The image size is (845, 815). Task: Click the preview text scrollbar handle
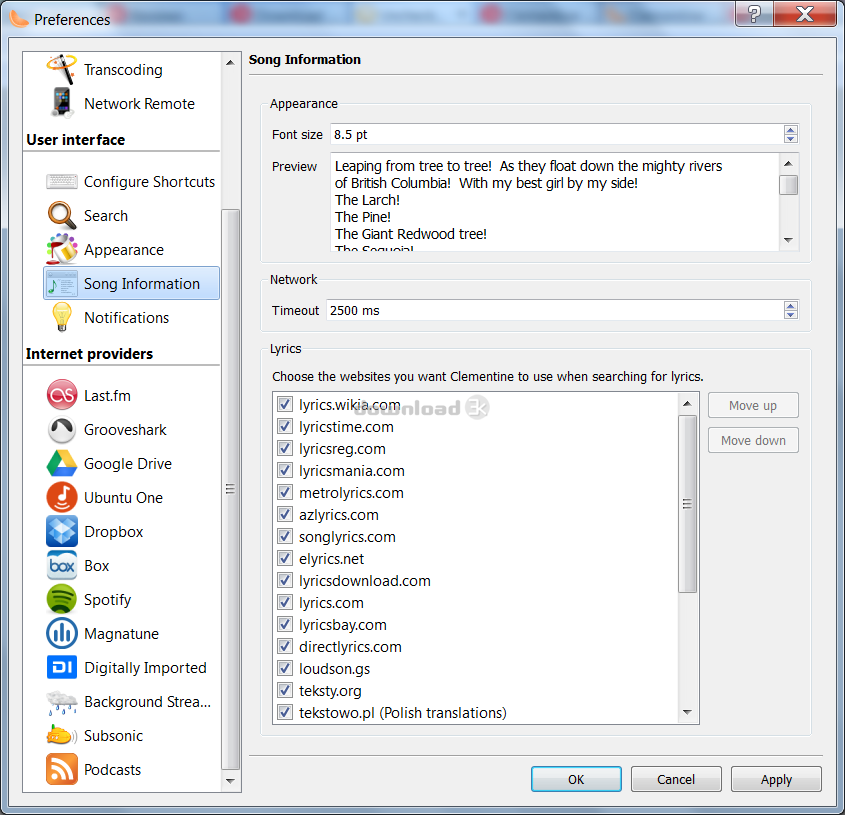tap(789, 185)
